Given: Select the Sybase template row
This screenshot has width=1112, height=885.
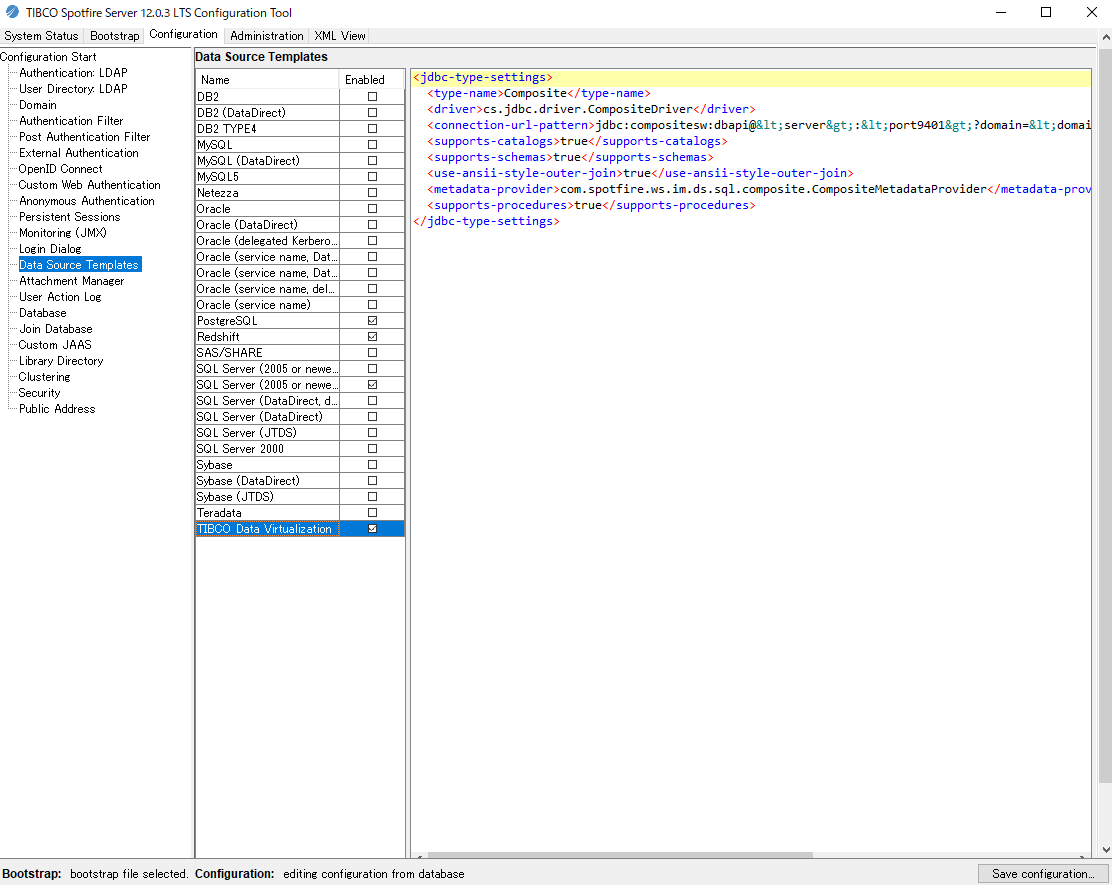Looking at the screenshot, I should (300, 465).
